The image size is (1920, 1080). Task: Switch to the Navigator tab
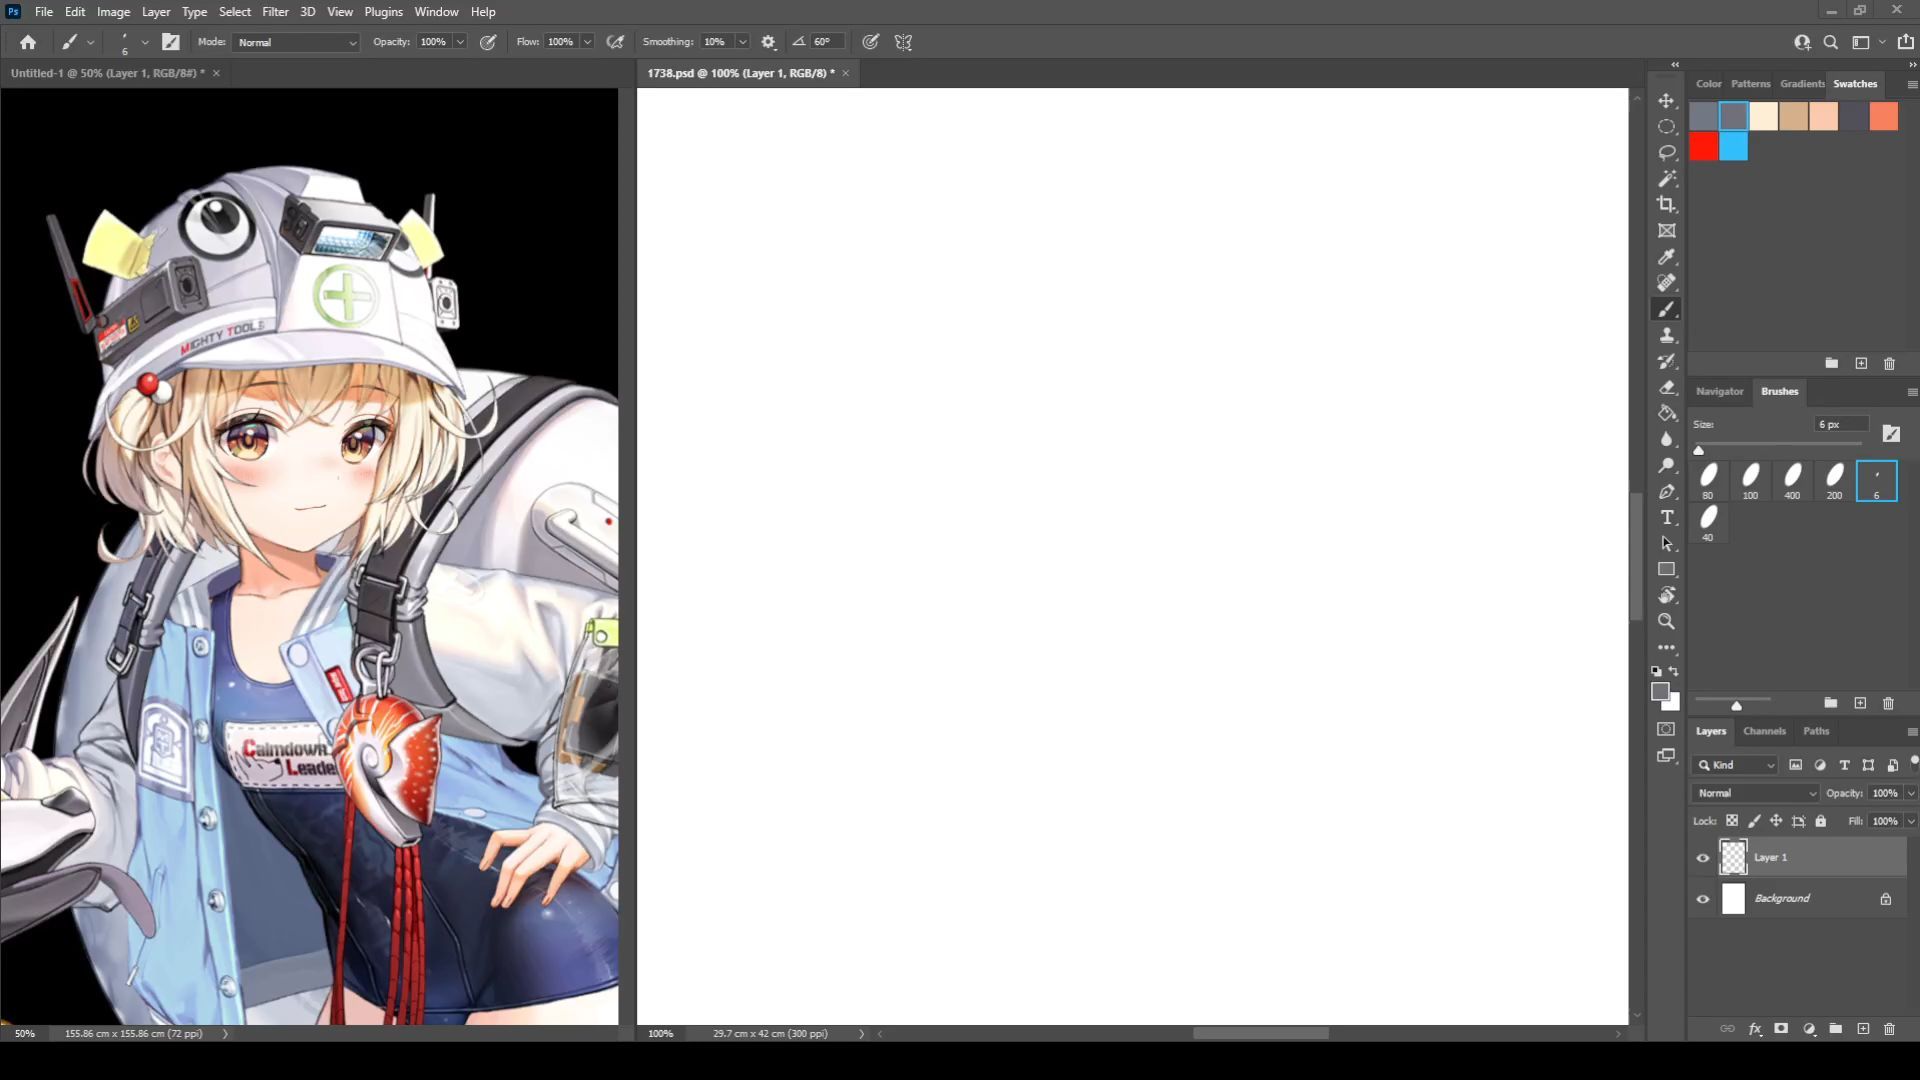[1719, 391]
